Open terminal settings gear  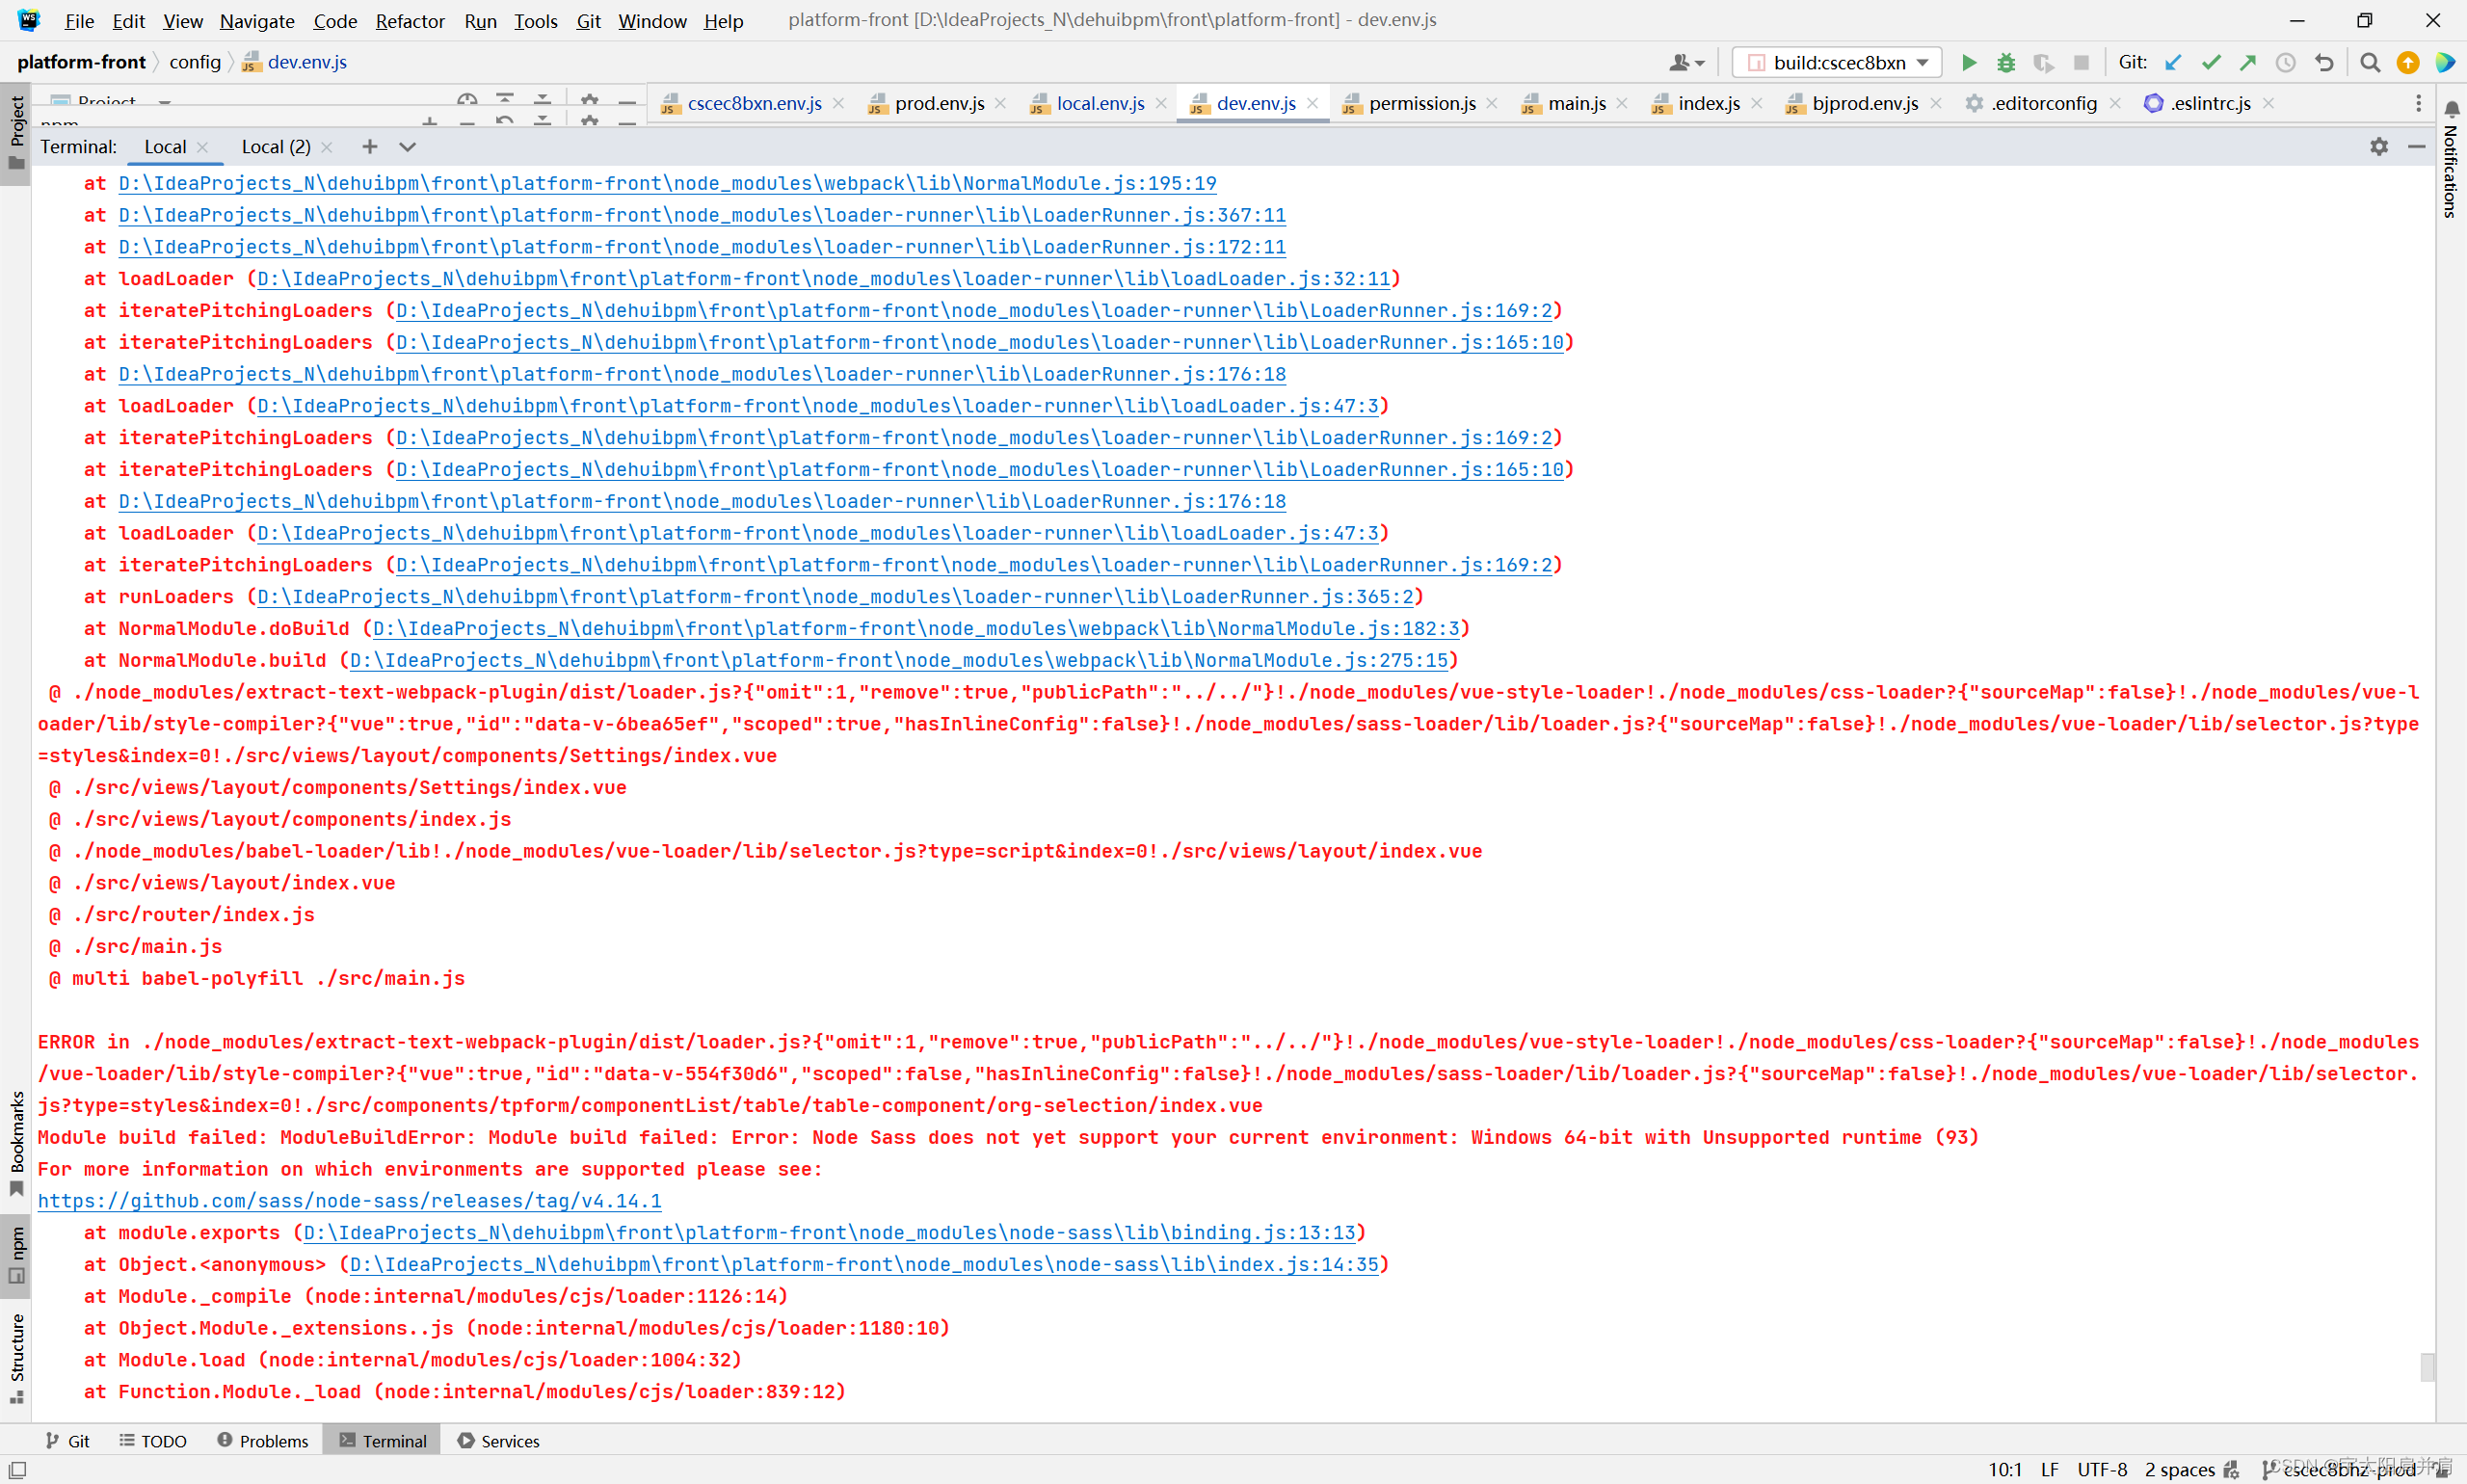(x=2378, y=147)
